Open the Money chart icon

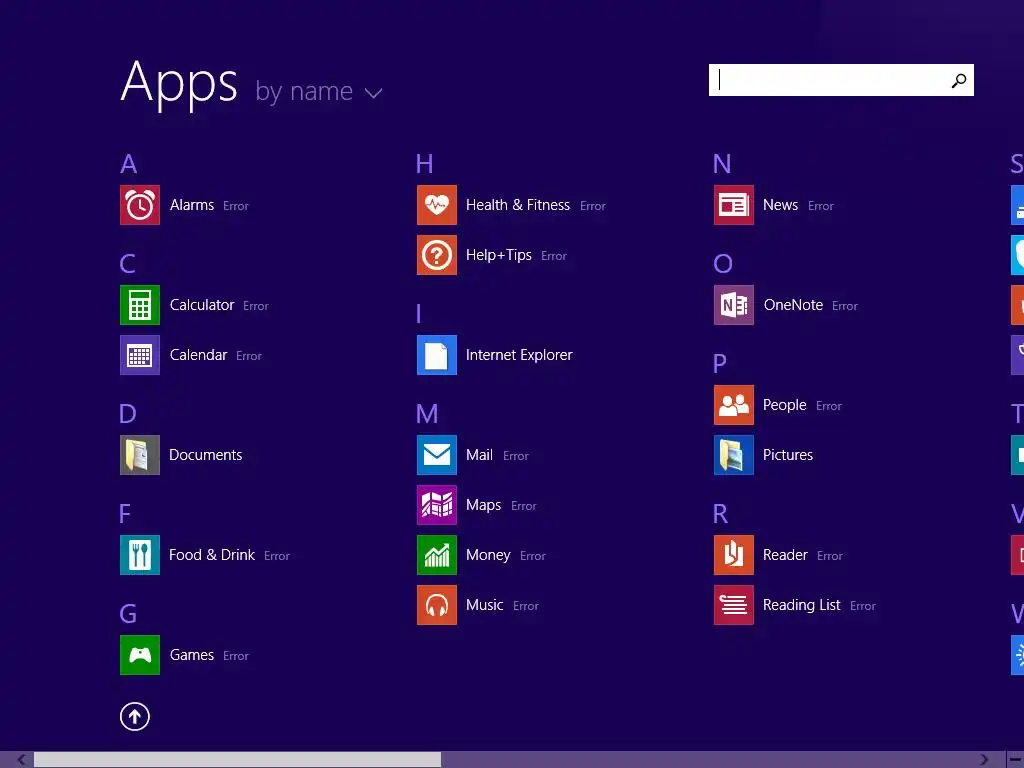tap(437, 555)
